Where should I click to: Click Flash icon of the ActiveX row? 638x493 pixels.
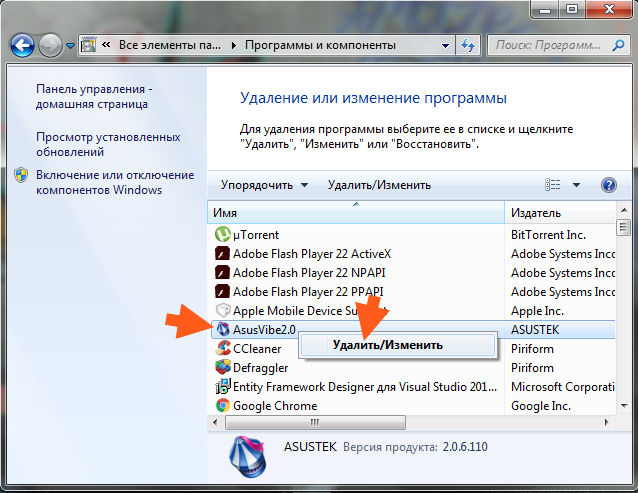[x=222, y=254]
